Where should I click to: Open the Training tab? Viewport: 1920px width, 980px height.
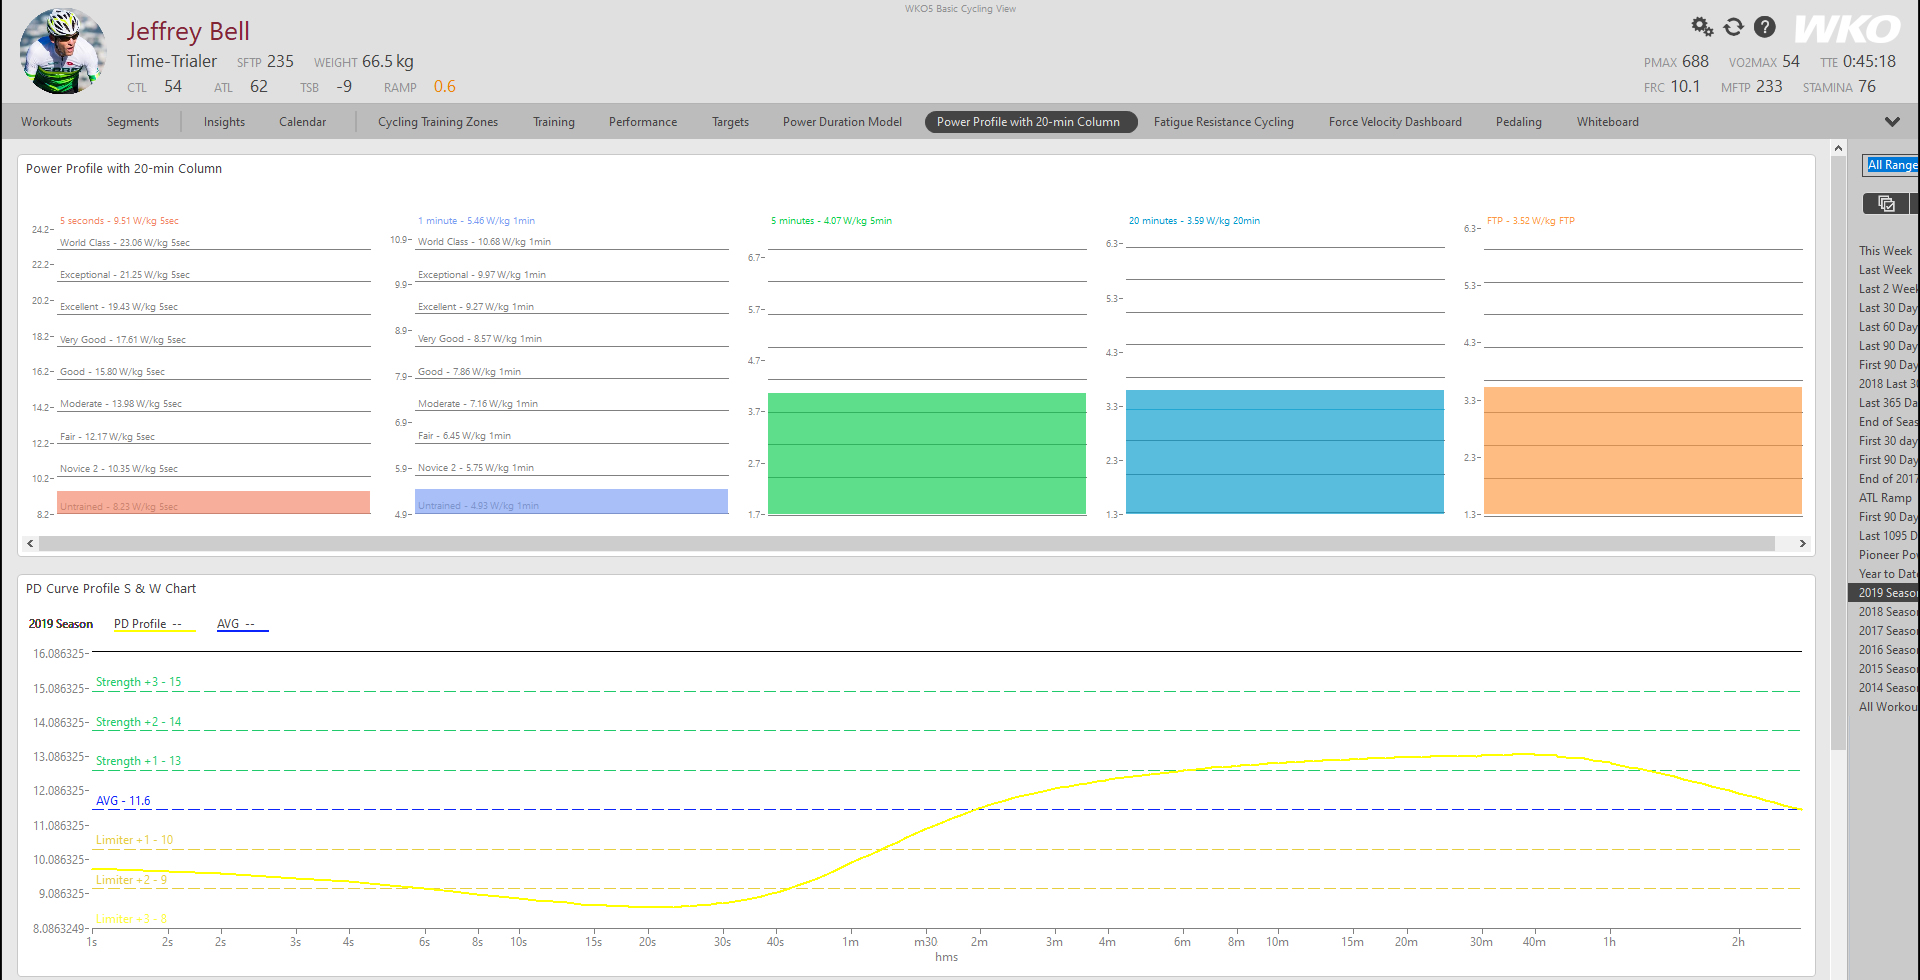pyautogui.click(x=554, y=122)
